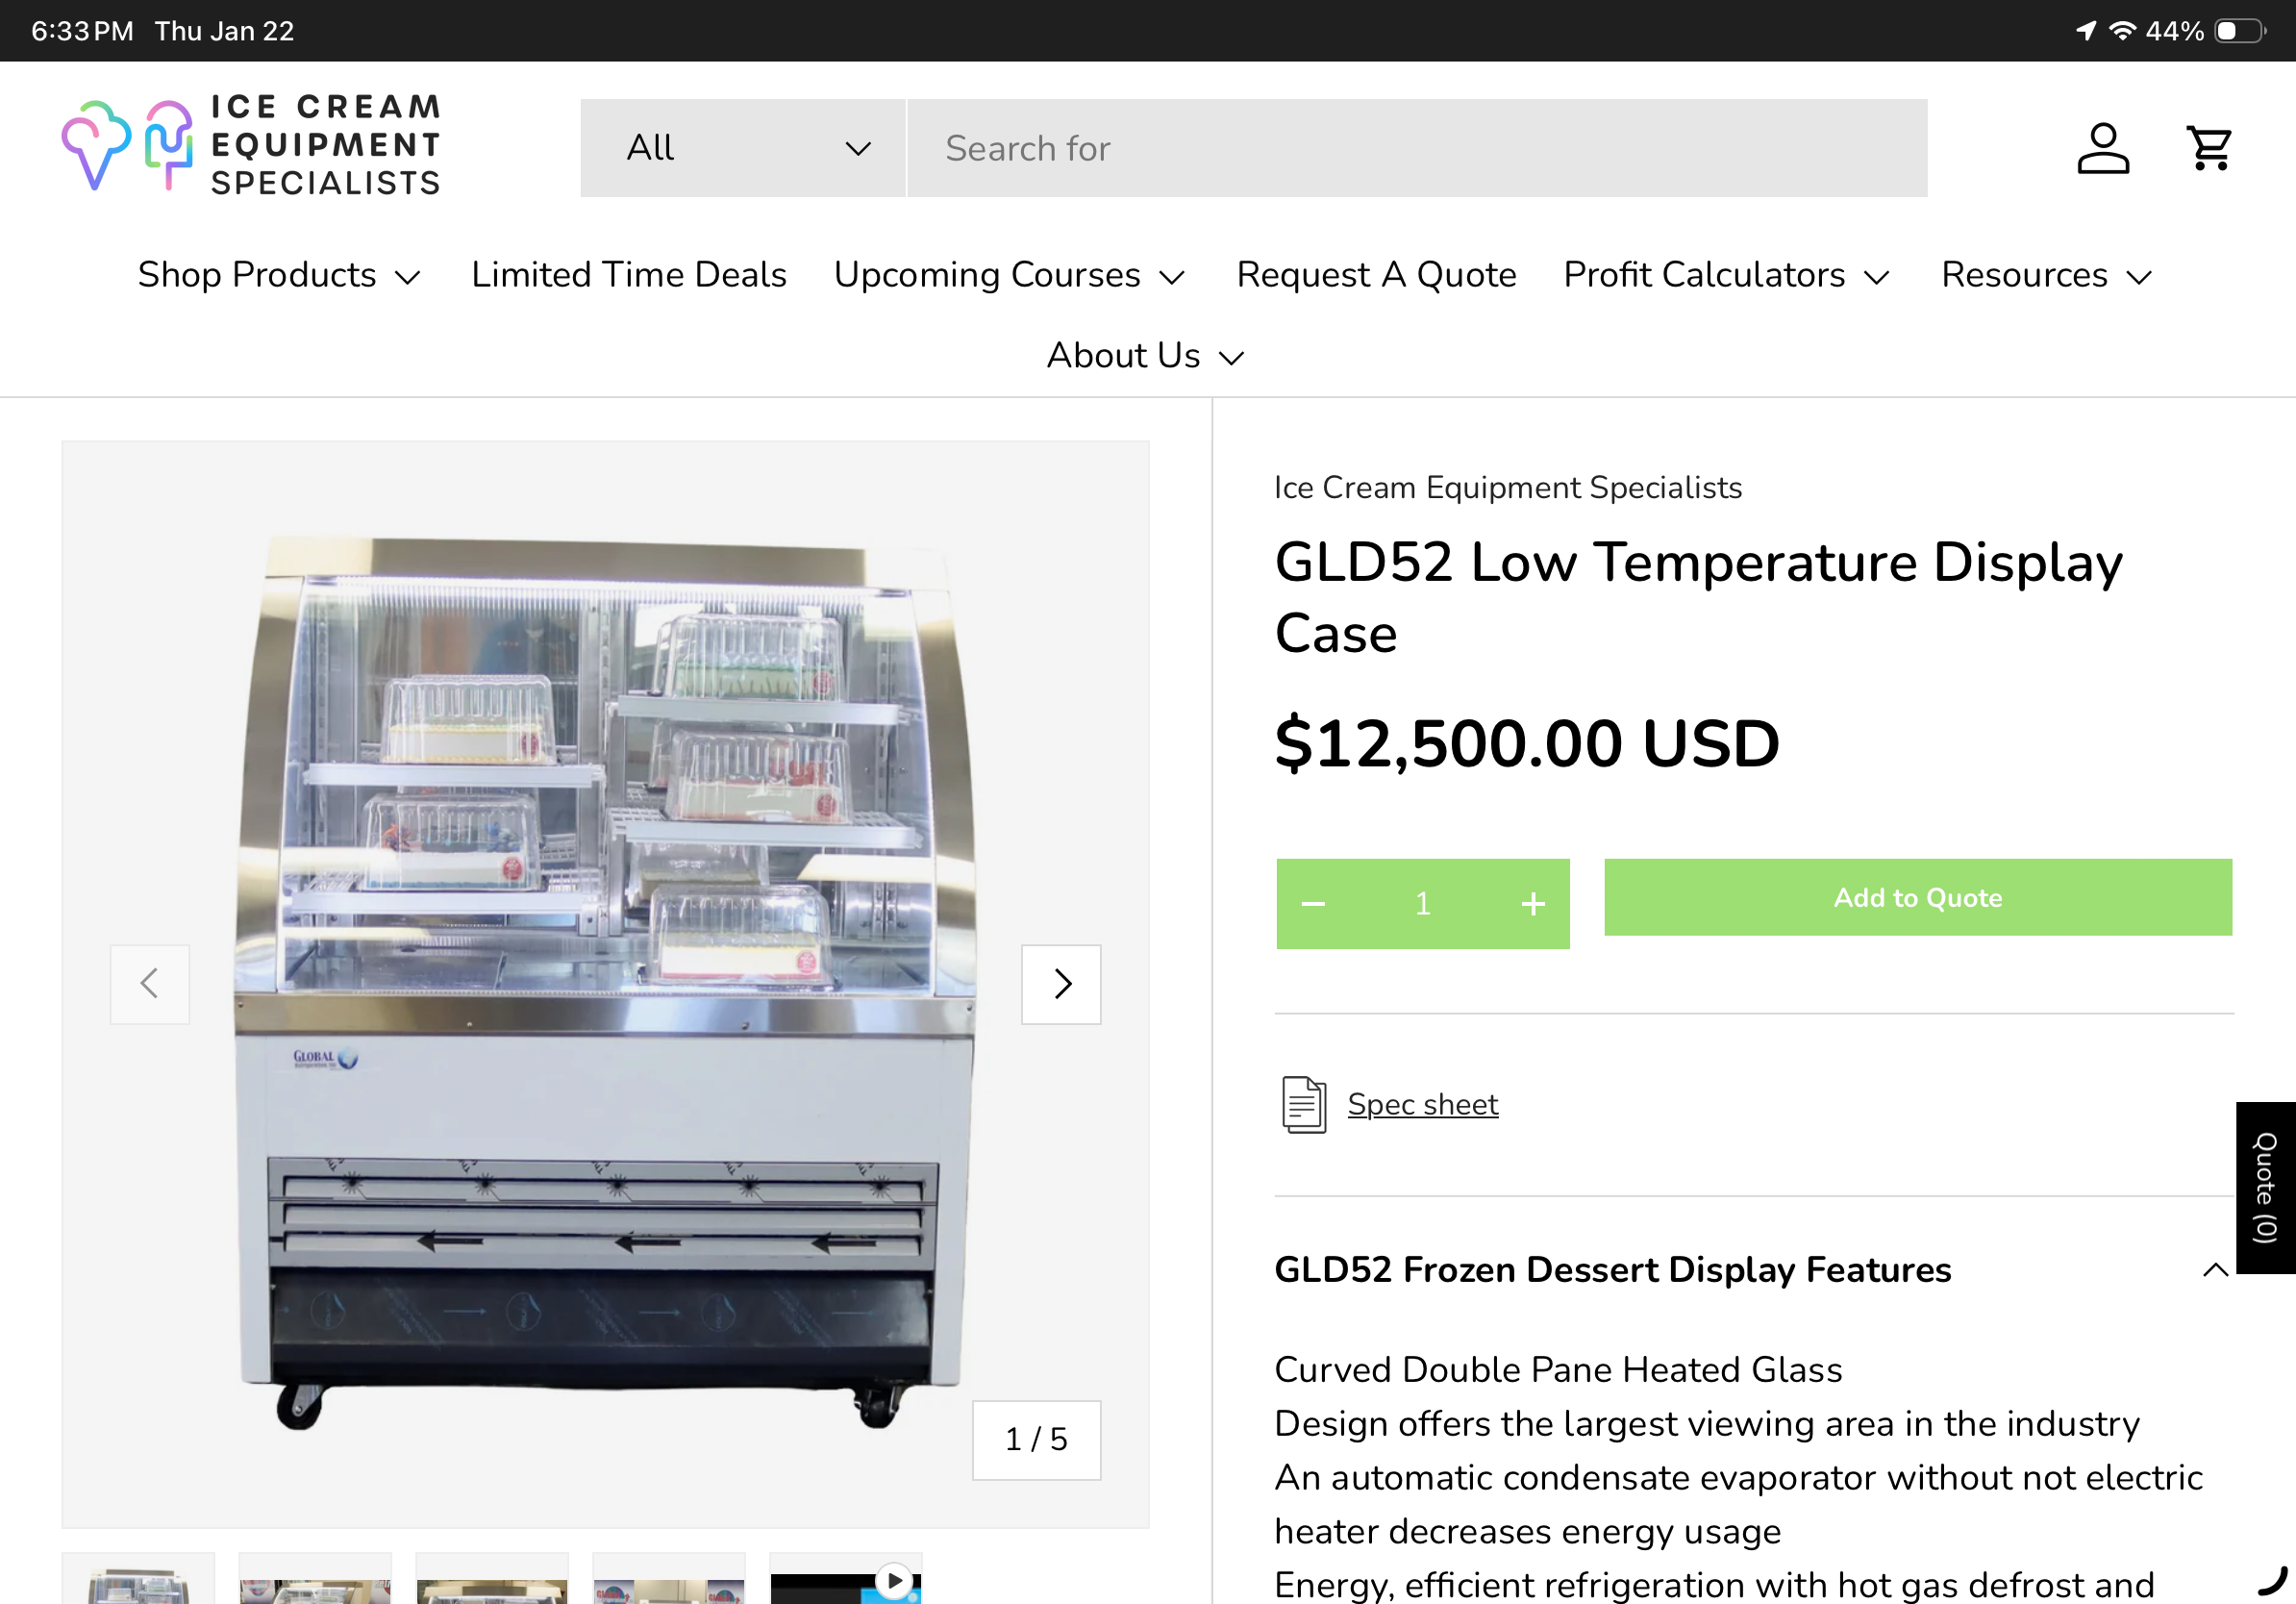Screen dimensions: 2296x1604
Task: Select the second product image thumbnail
Action: (315, 1580)
